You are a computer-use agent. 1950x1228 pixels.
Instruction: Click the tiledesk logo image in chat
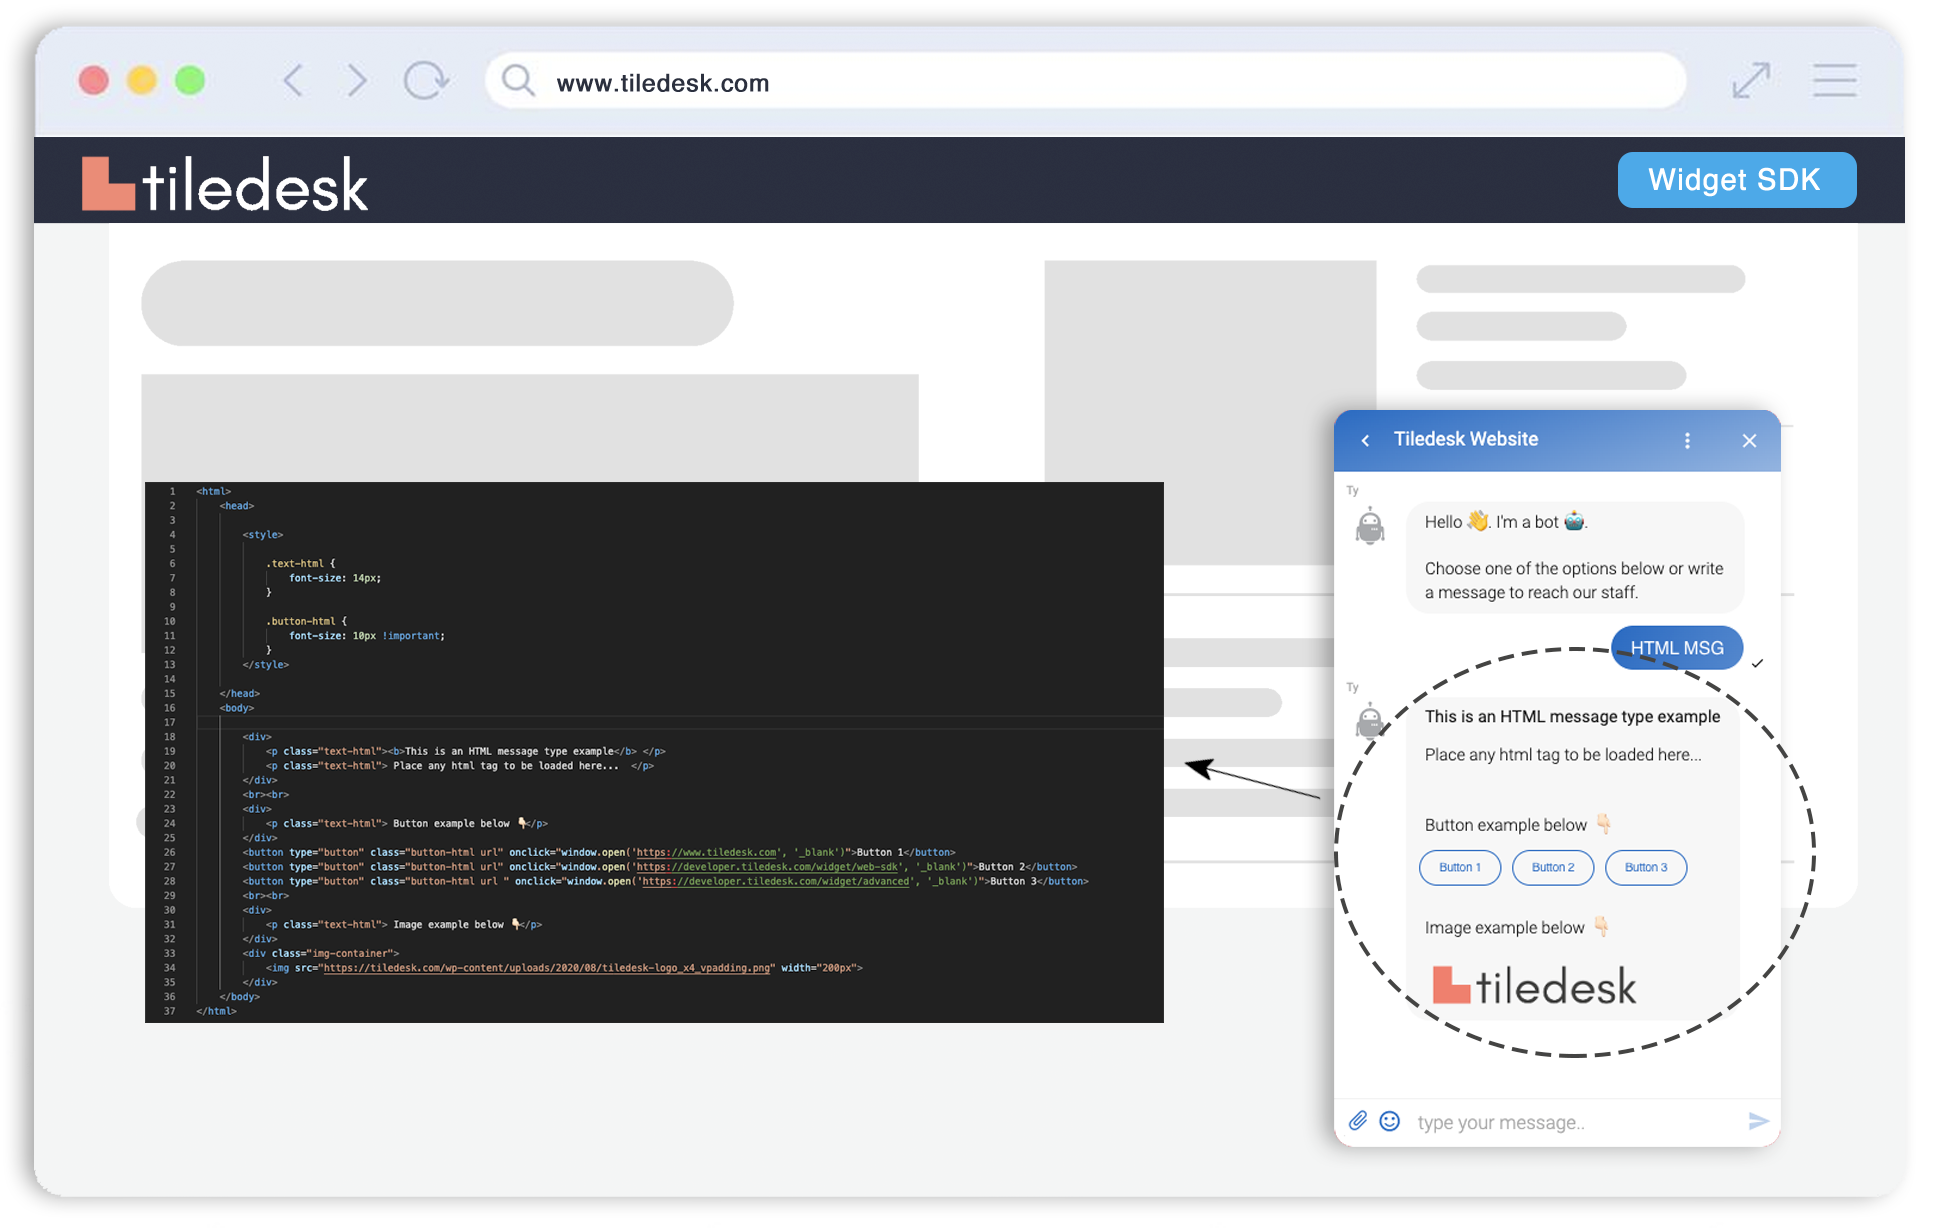(1534, 986)
